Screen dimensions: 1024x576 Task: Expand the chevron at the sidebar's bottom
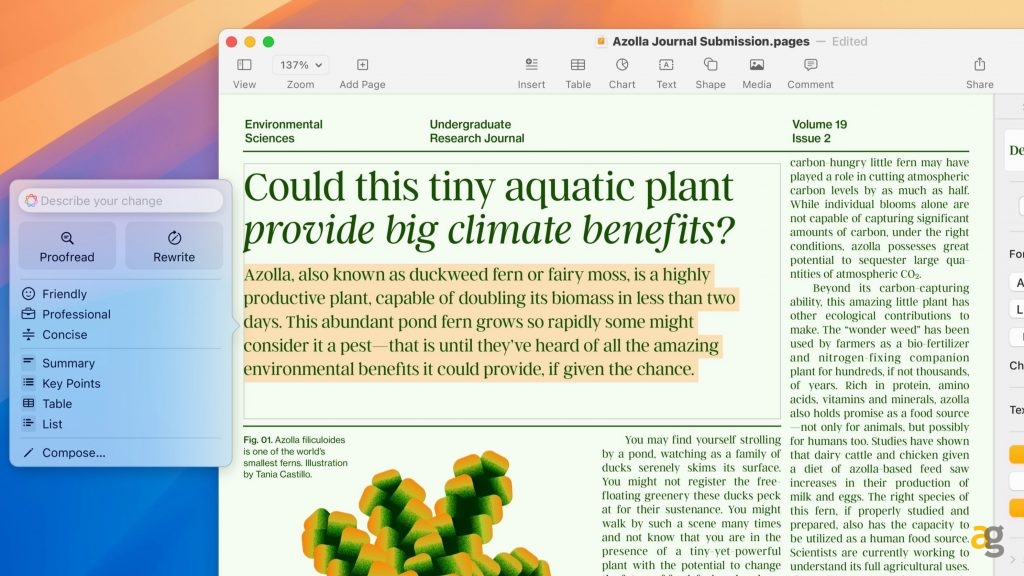(x=1012, y=559)
